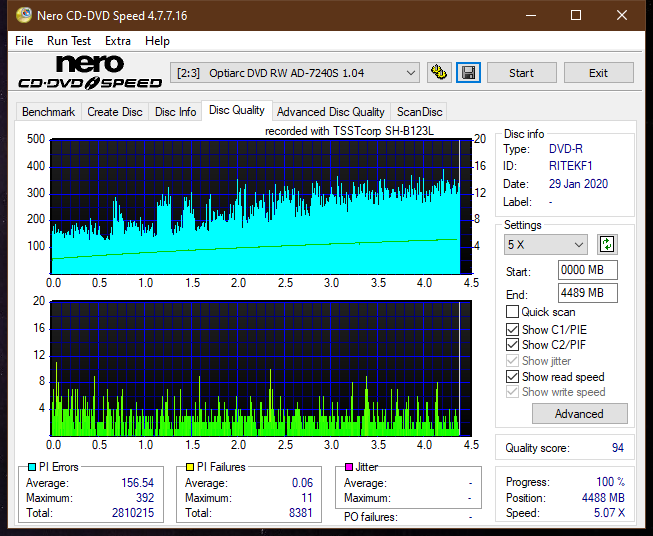Click the save floppy disk icon
The width and height of the screenshot is (653, 536).
[x=469, y=73]
